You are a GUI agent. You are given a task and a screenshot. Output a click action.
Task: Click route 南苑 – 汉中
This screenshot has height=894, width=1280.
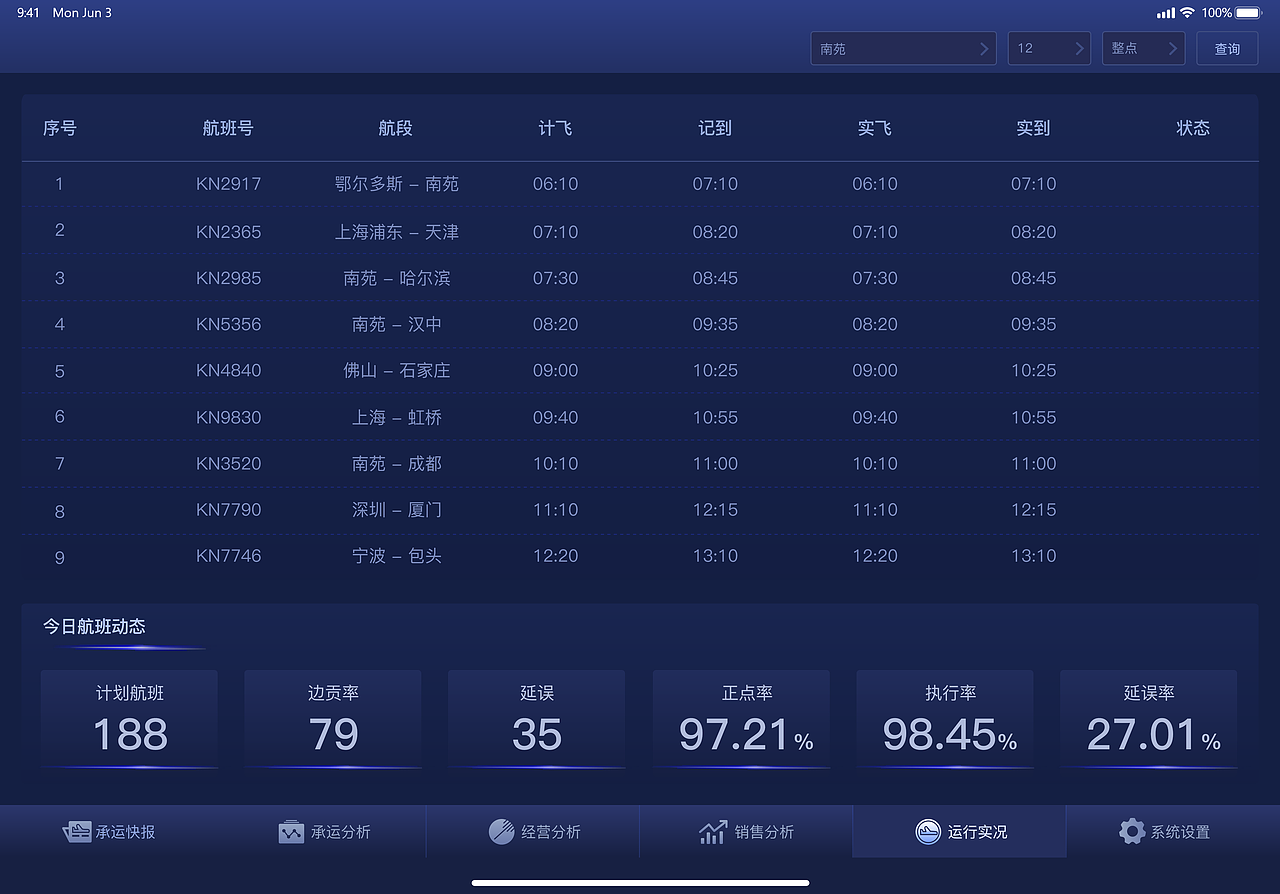pos(397,324)
